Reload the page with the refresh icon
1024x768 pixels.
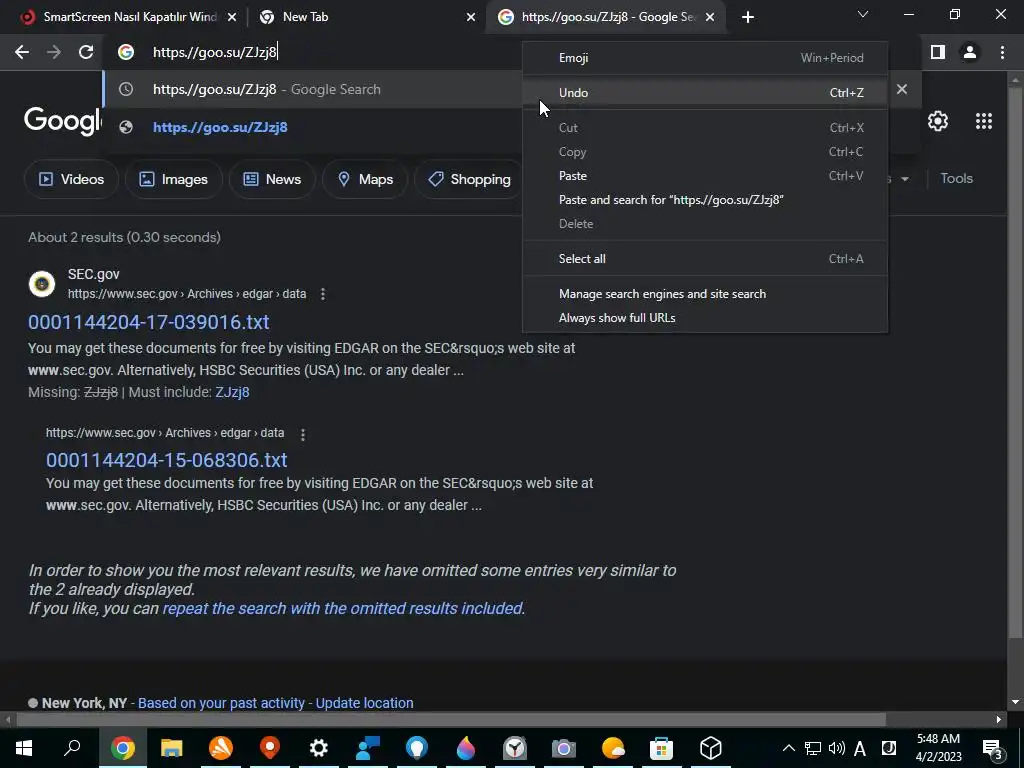pos(86,52)
